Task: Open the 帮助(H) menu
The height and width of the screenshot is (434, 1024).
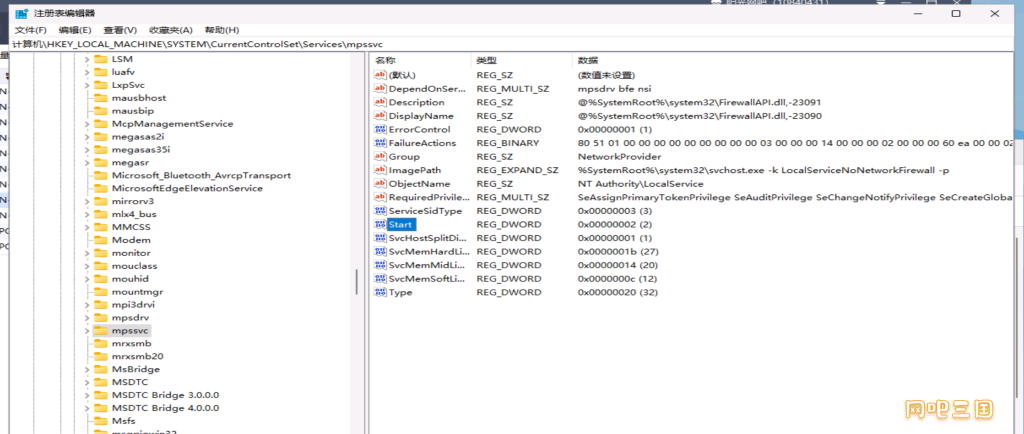Action: click(222, 30)
